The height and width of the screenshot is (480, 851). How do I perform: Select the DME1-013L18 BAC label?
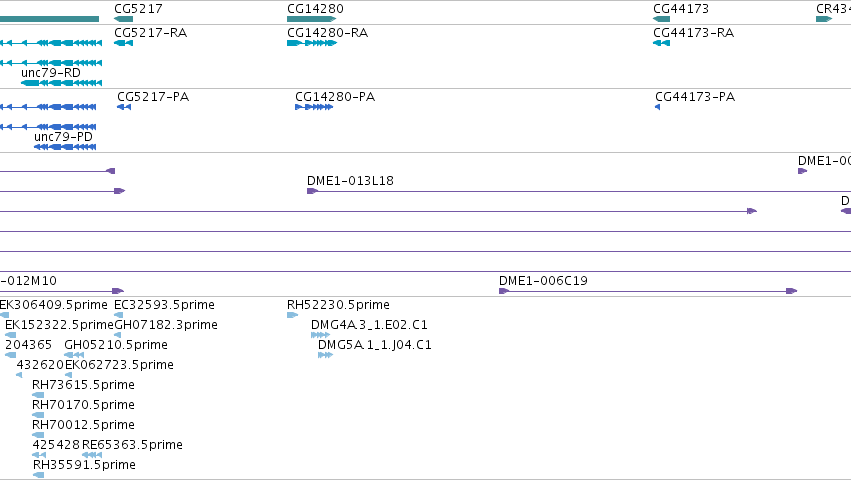tap(350, 181)
